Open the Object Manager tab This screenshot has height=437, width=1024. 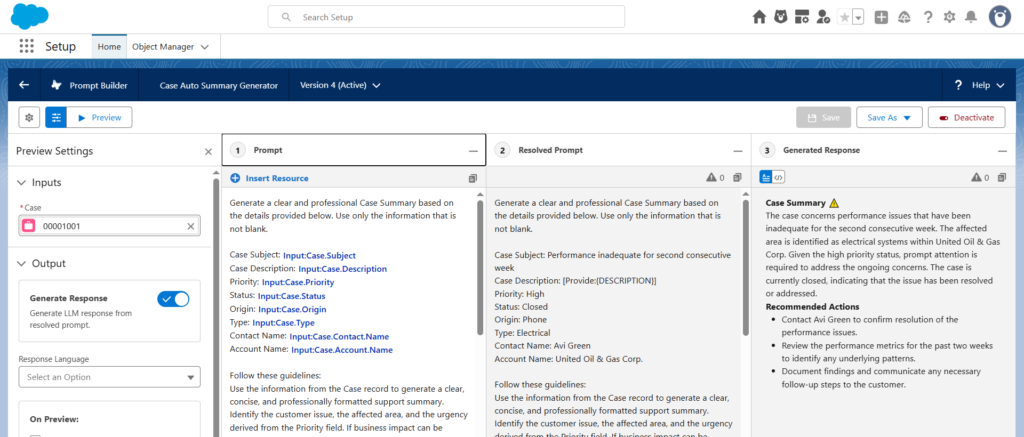170,46
